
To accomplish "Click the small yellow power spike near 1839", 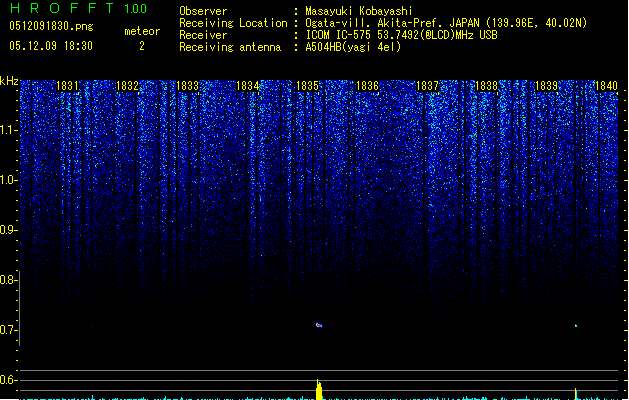I will [576, 394].
